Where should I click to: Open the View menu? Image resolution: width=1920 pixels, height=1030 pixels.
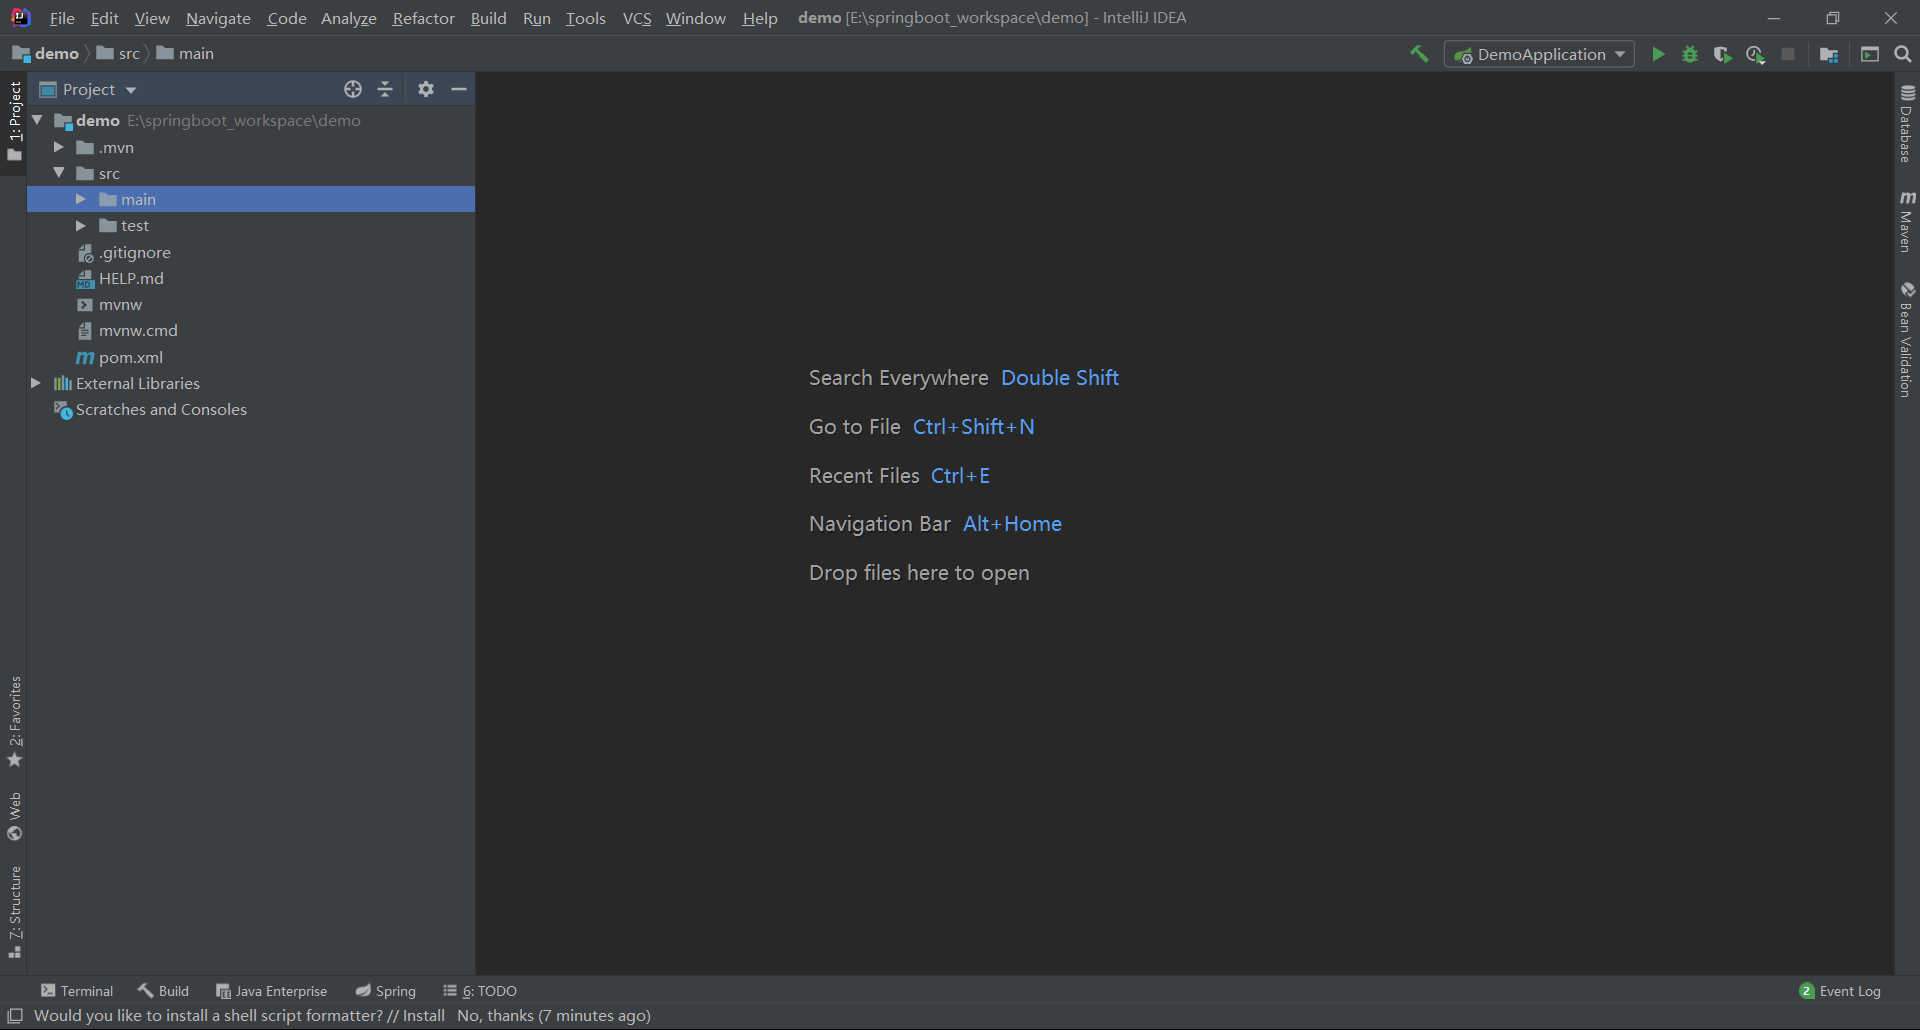click(x=152, y=18)
